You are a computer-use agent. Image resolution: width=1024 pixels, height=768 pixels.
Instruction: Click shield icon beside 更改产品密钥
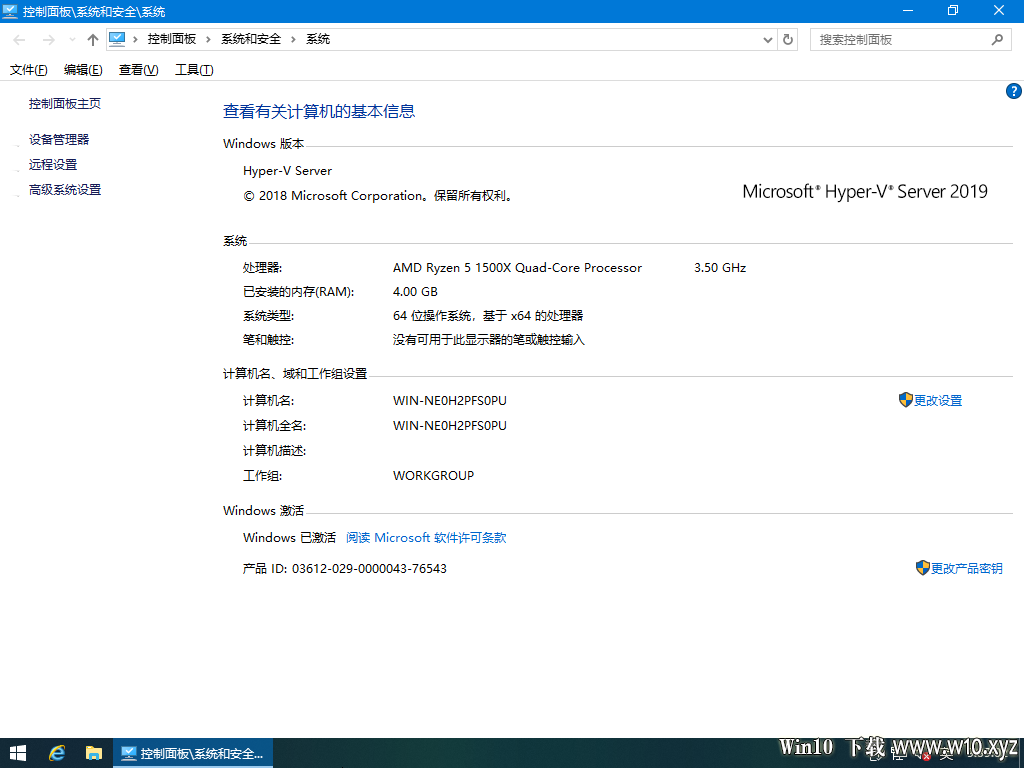click(x=922, y=568)
